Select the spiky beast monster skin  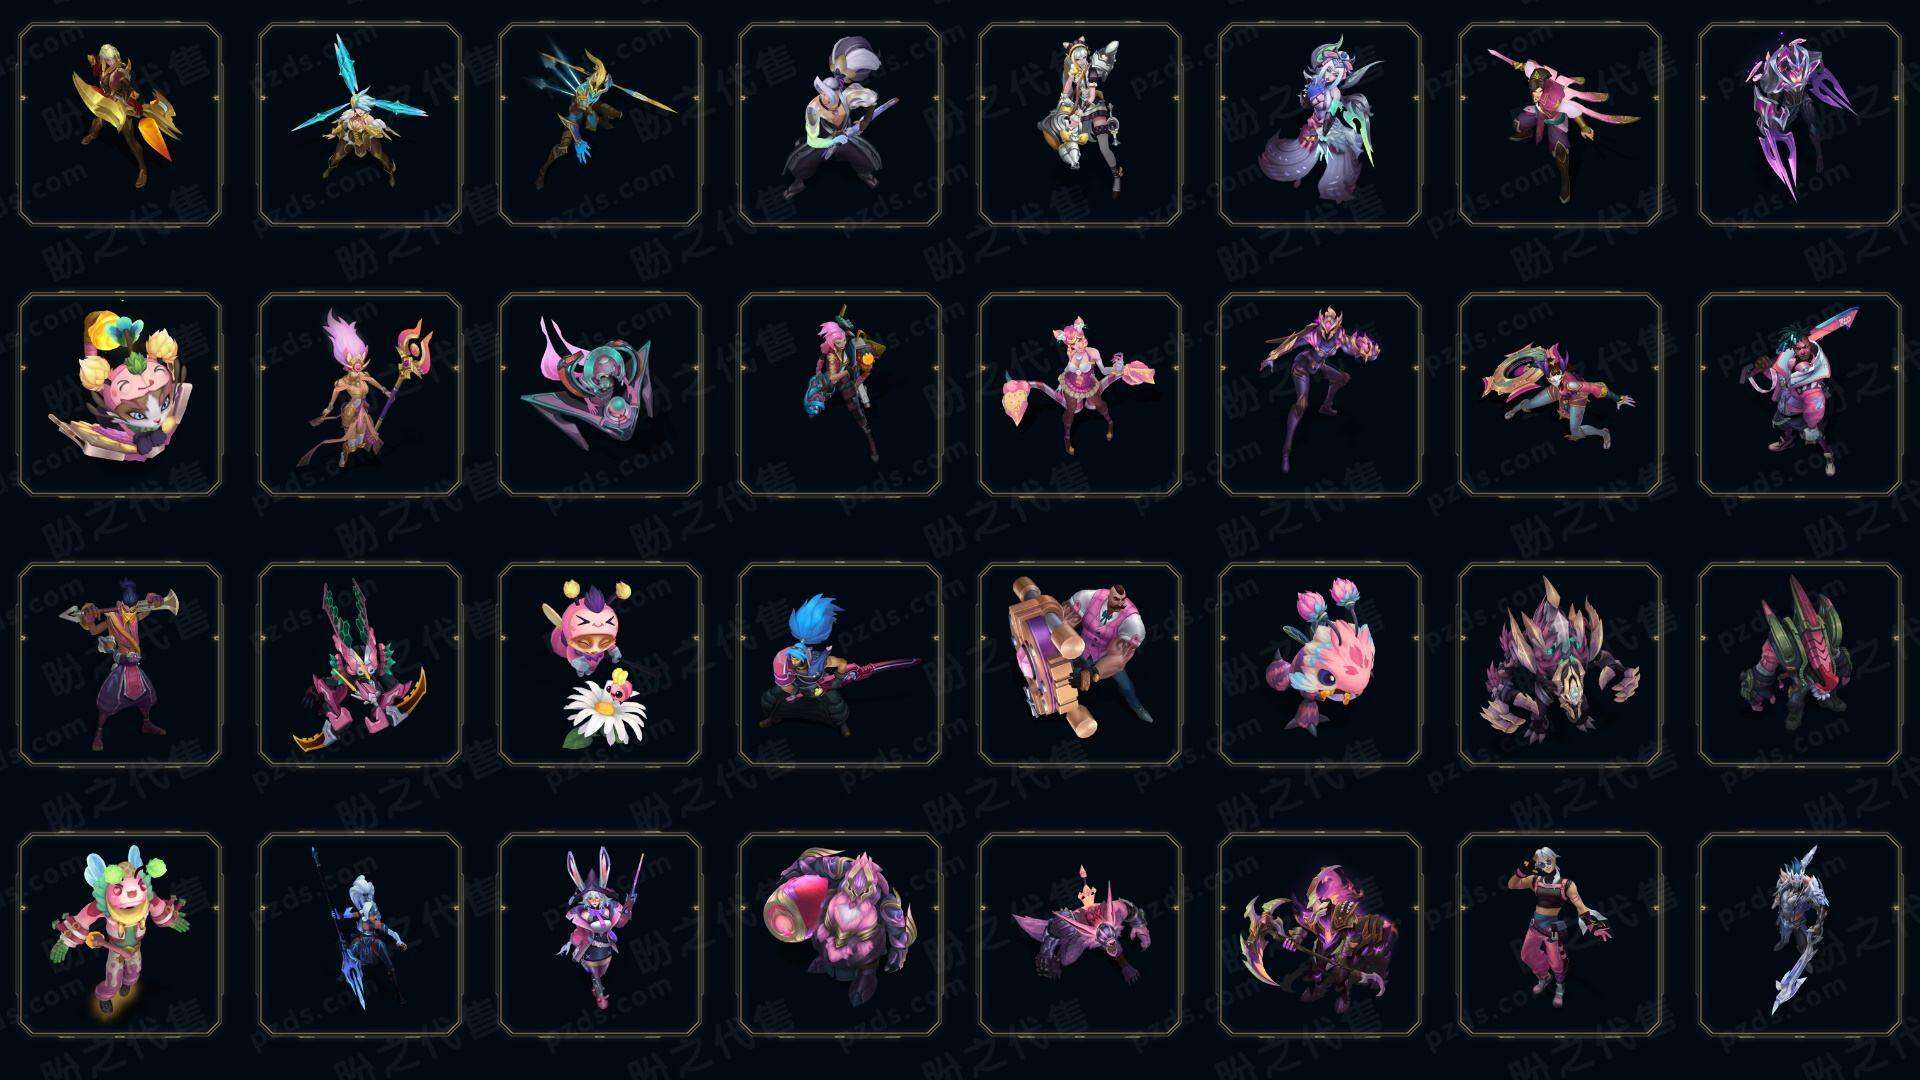tap(1560, 664)
